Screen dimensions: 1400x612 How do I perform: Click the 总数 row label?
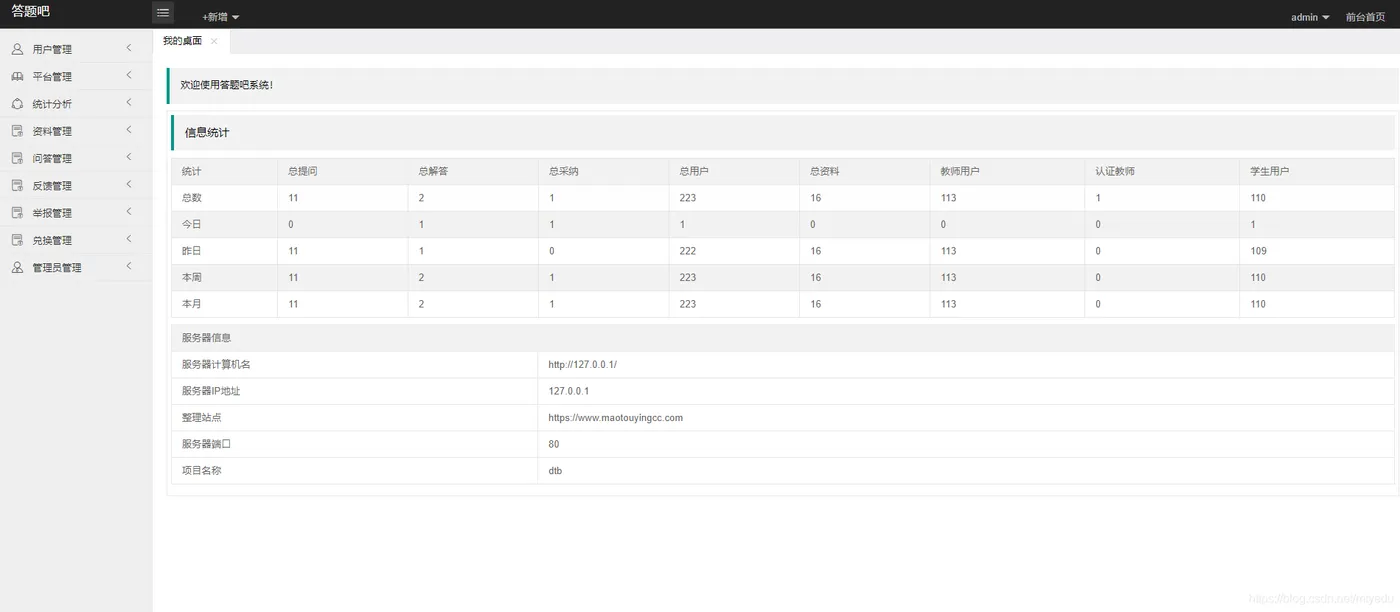click(192, 198)
